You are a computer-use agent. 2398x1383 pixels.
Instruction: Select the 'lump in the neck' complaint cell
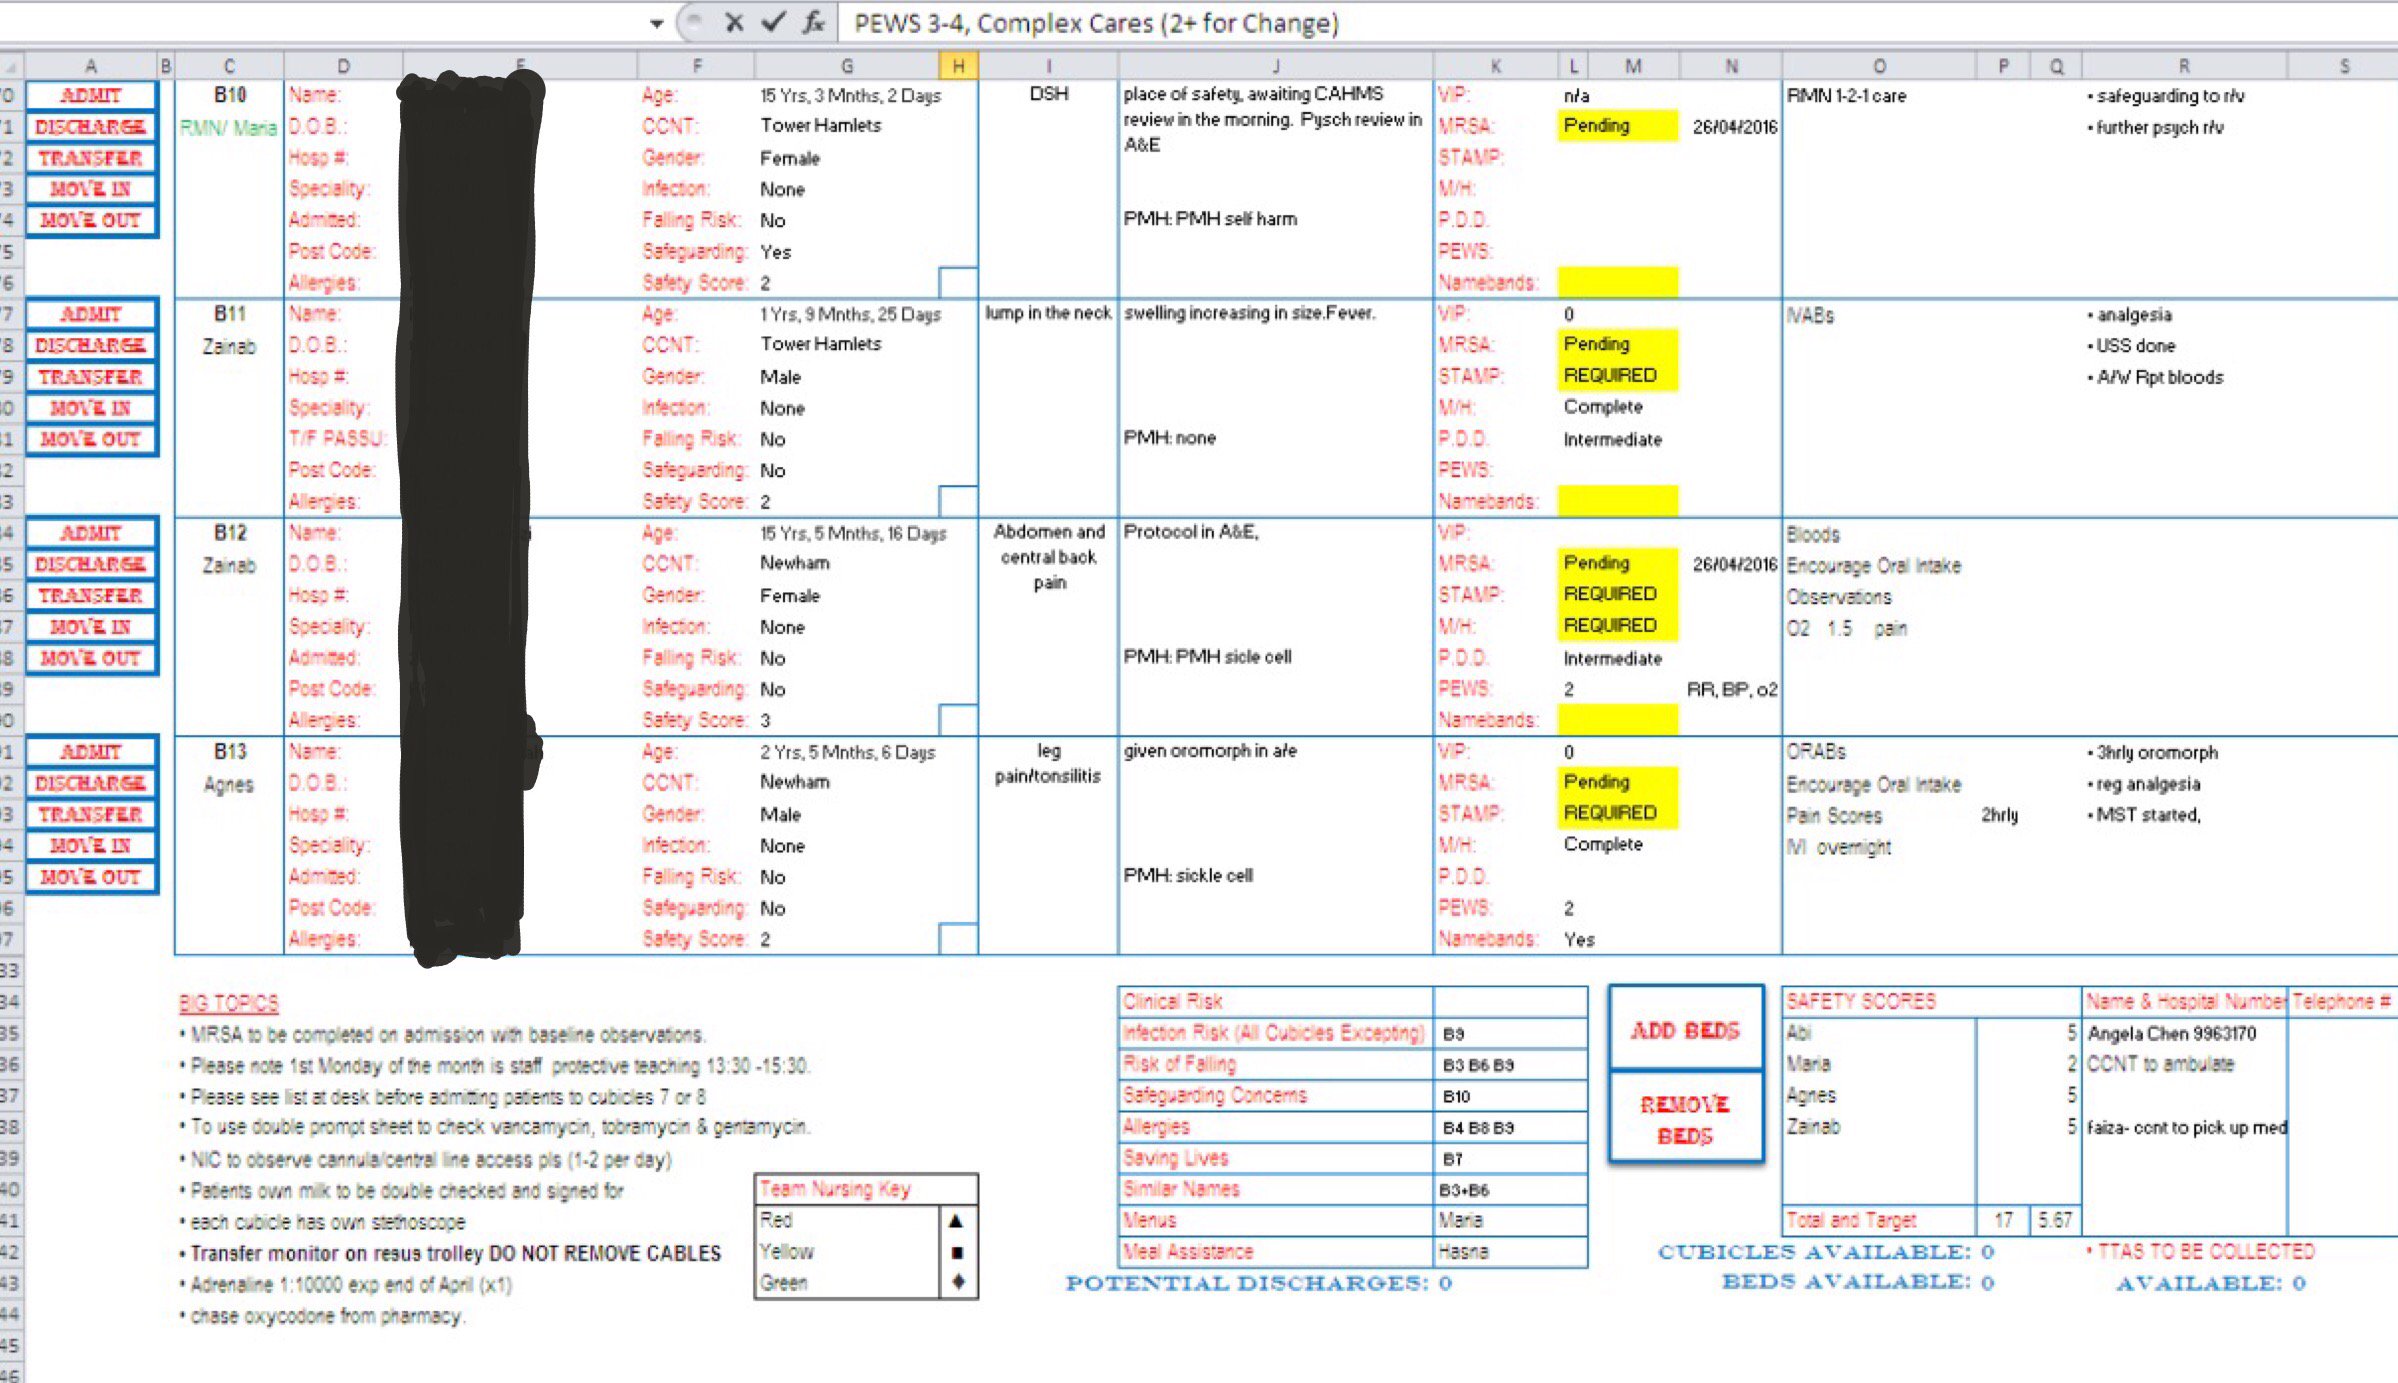1048,313
